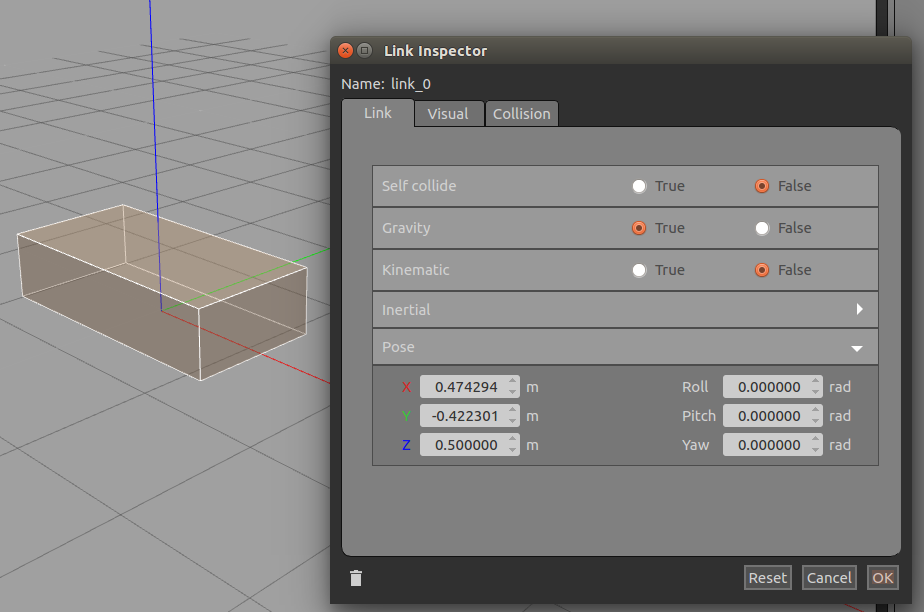Viewport: 924px width, 612px height.
Task: Open the Collision tab
Action: [521, 114]
